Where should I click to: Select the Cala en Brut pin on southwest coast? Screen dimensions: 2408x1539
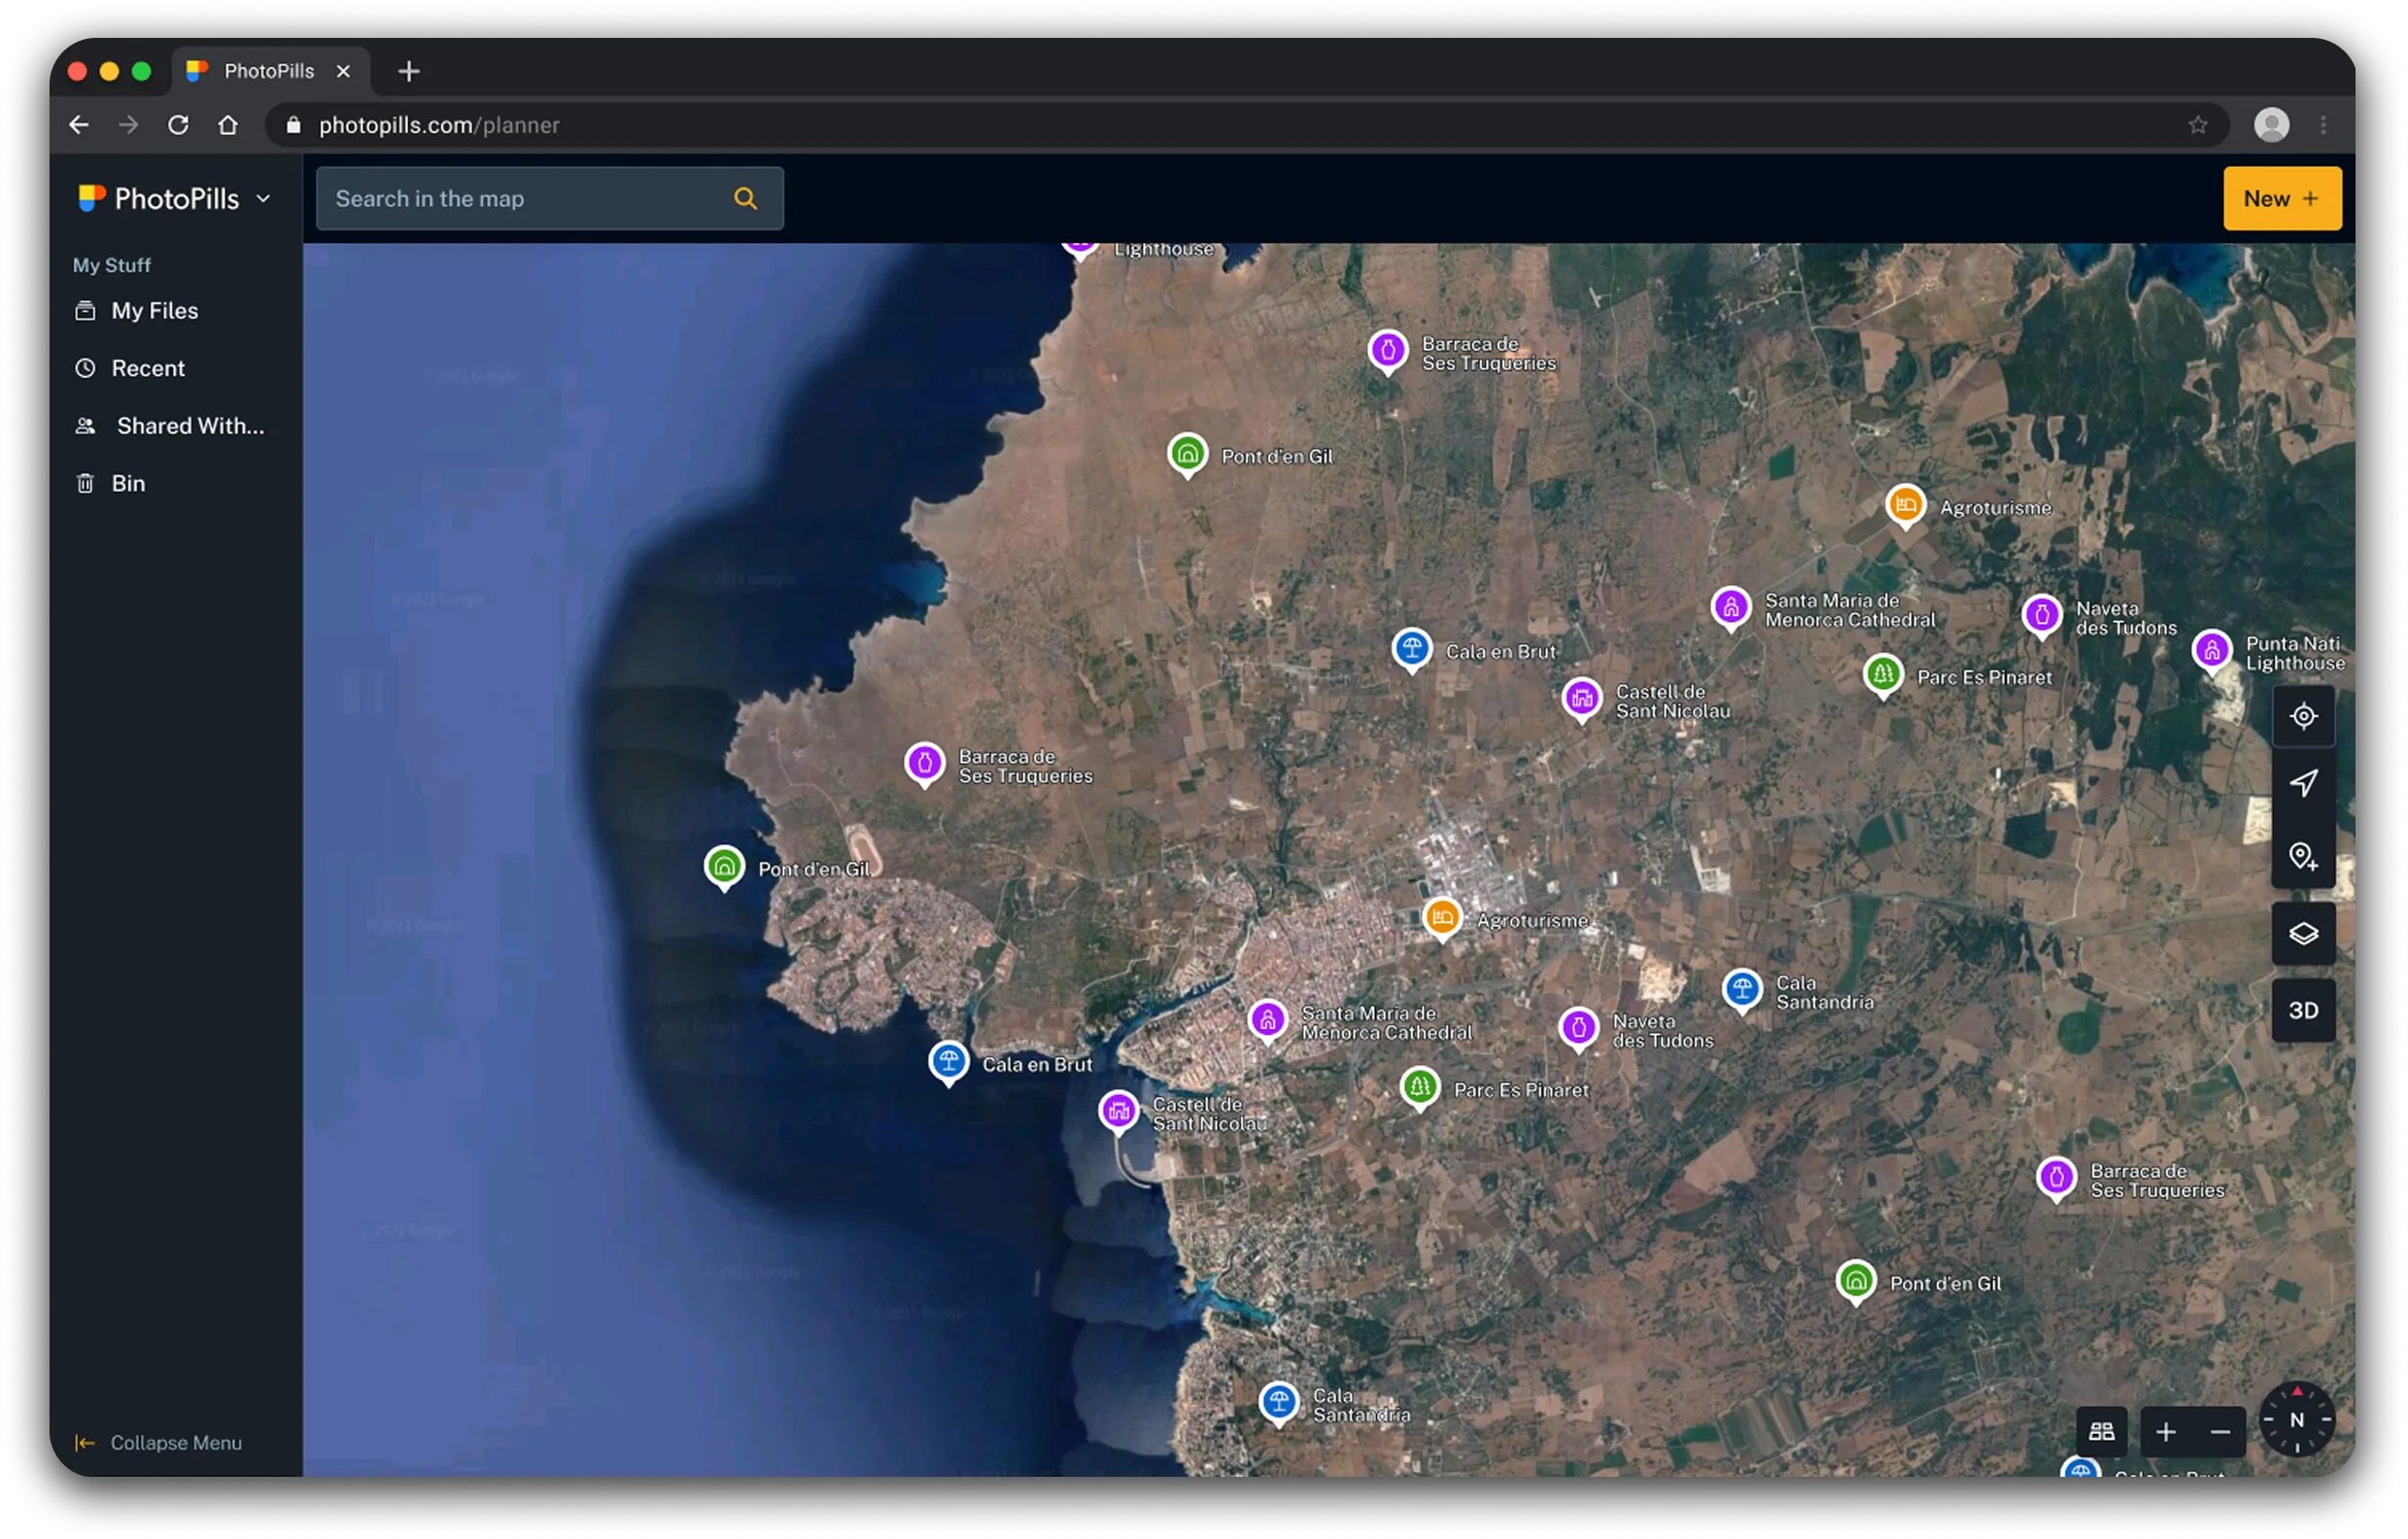(x=948, y=1062)
